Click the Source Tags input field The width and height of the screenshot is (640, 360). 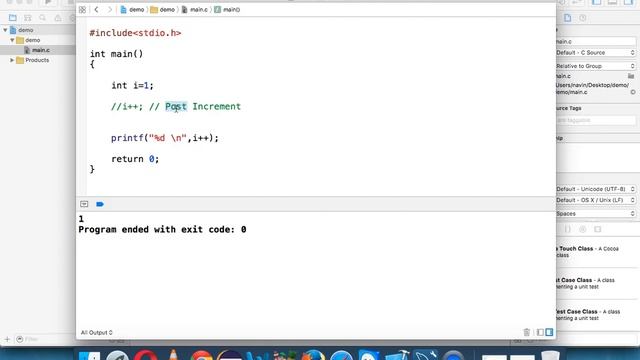pos(596,120)
